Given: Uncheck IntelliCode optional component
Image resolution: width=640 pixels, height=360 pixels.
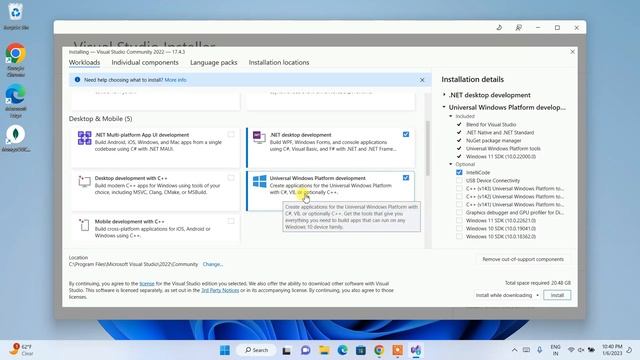Looking at the screenshot, I should pyautogui.click(x=459, y=172).
